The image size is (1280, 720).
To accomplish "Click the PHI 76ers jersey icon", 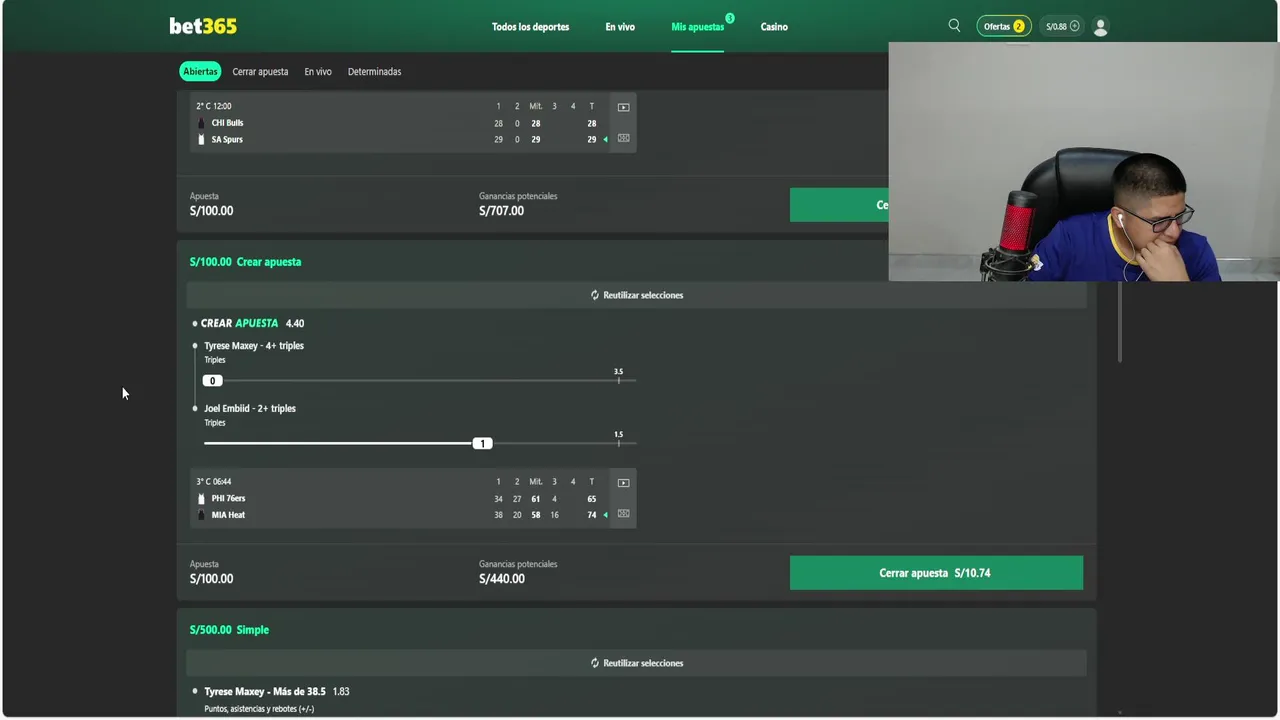I will 201,498.
